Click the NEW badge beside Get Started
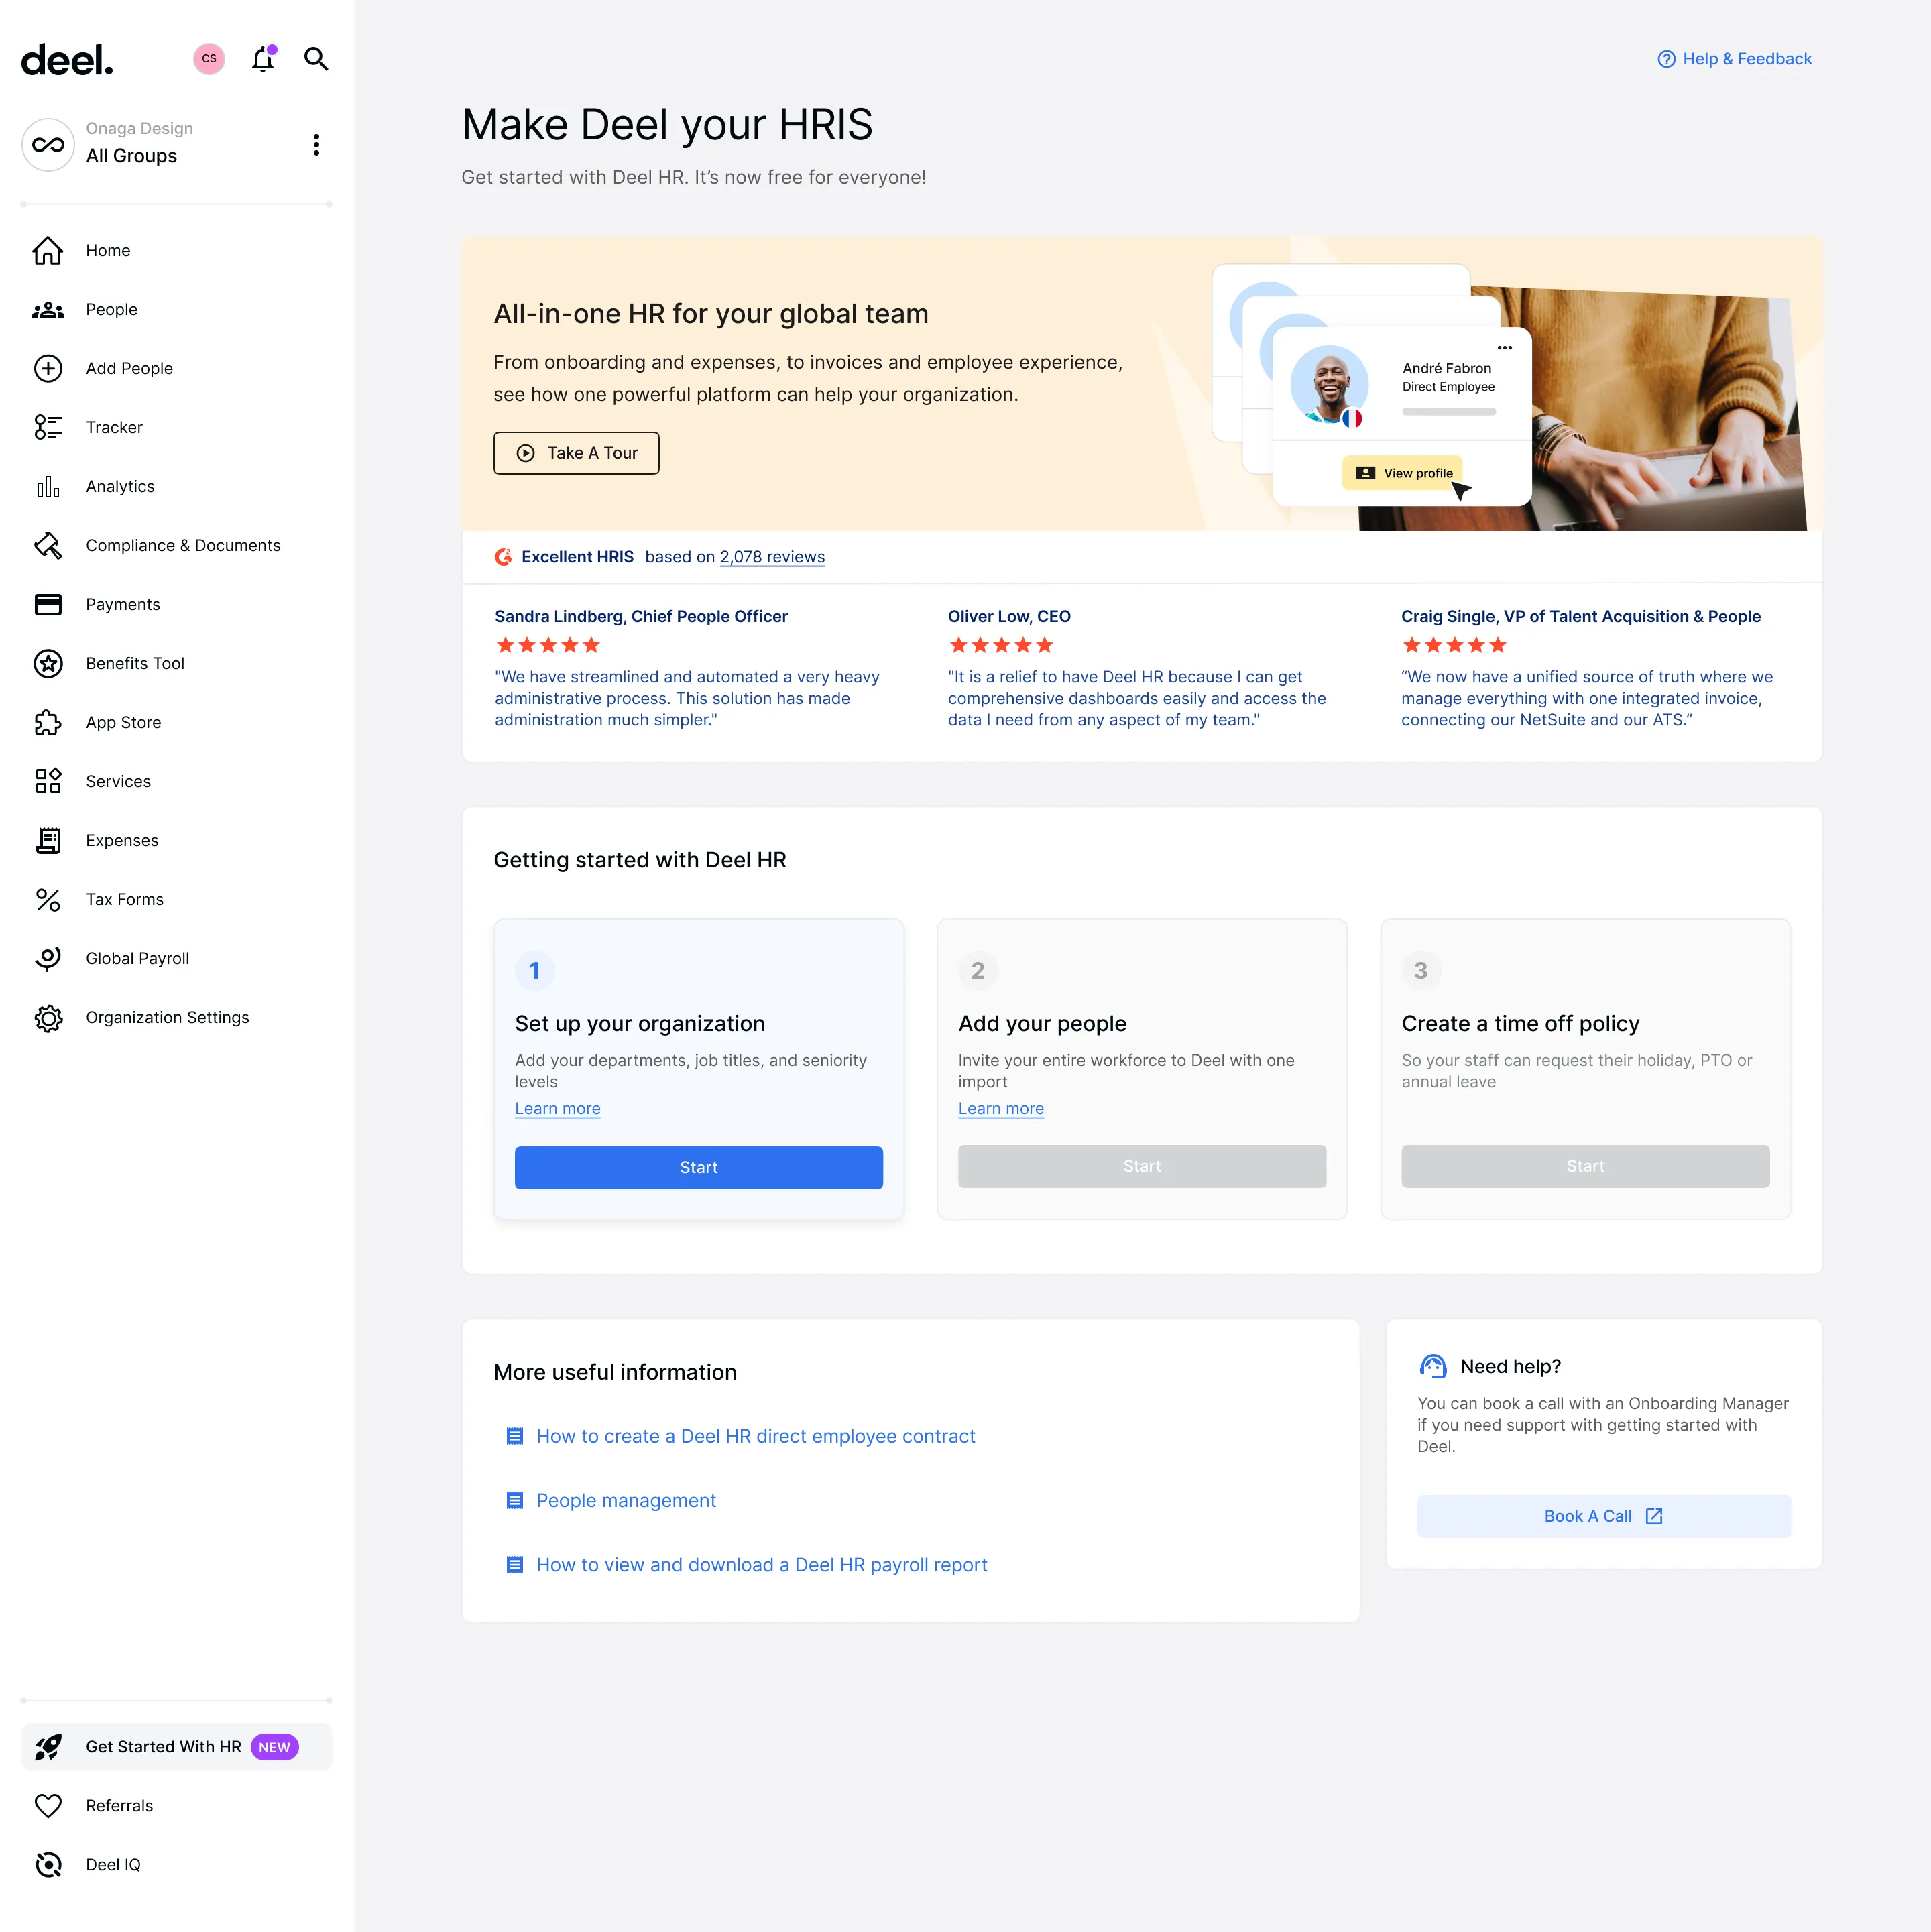 (x=274, y=1748)
